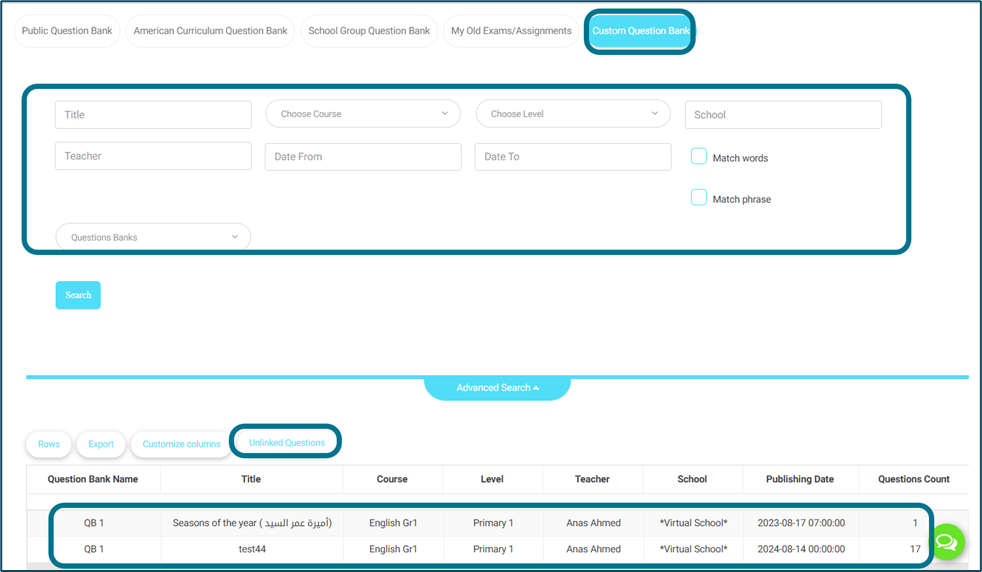Click the Date From field
This screenshot has width=982, height=572.
362,157
